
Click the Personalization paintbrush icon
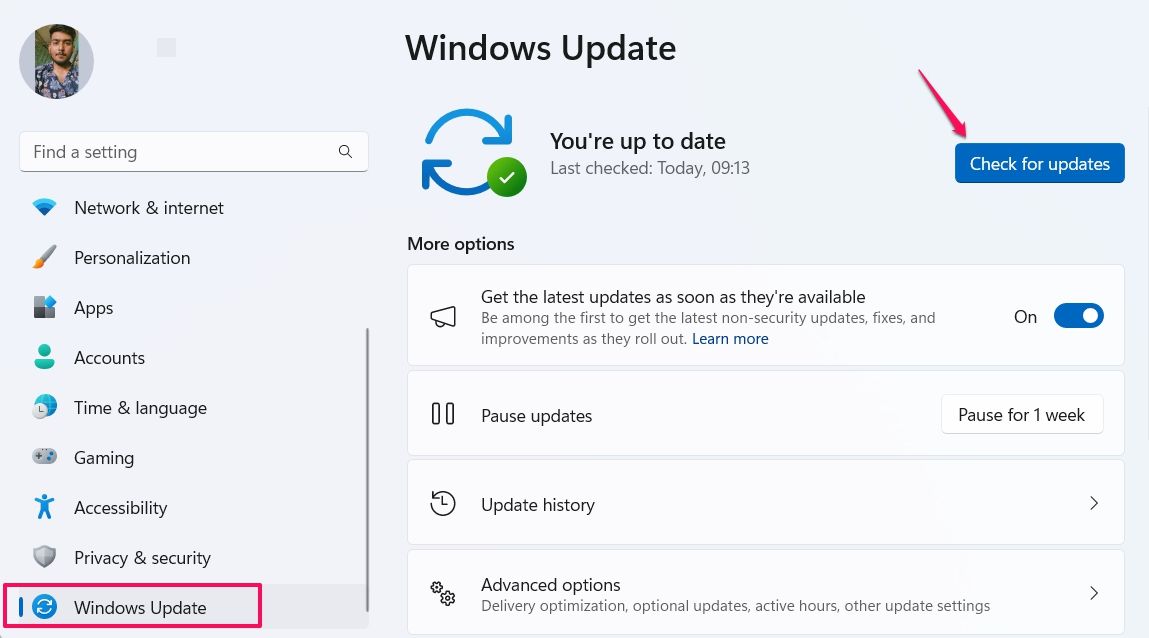[45, 257]
